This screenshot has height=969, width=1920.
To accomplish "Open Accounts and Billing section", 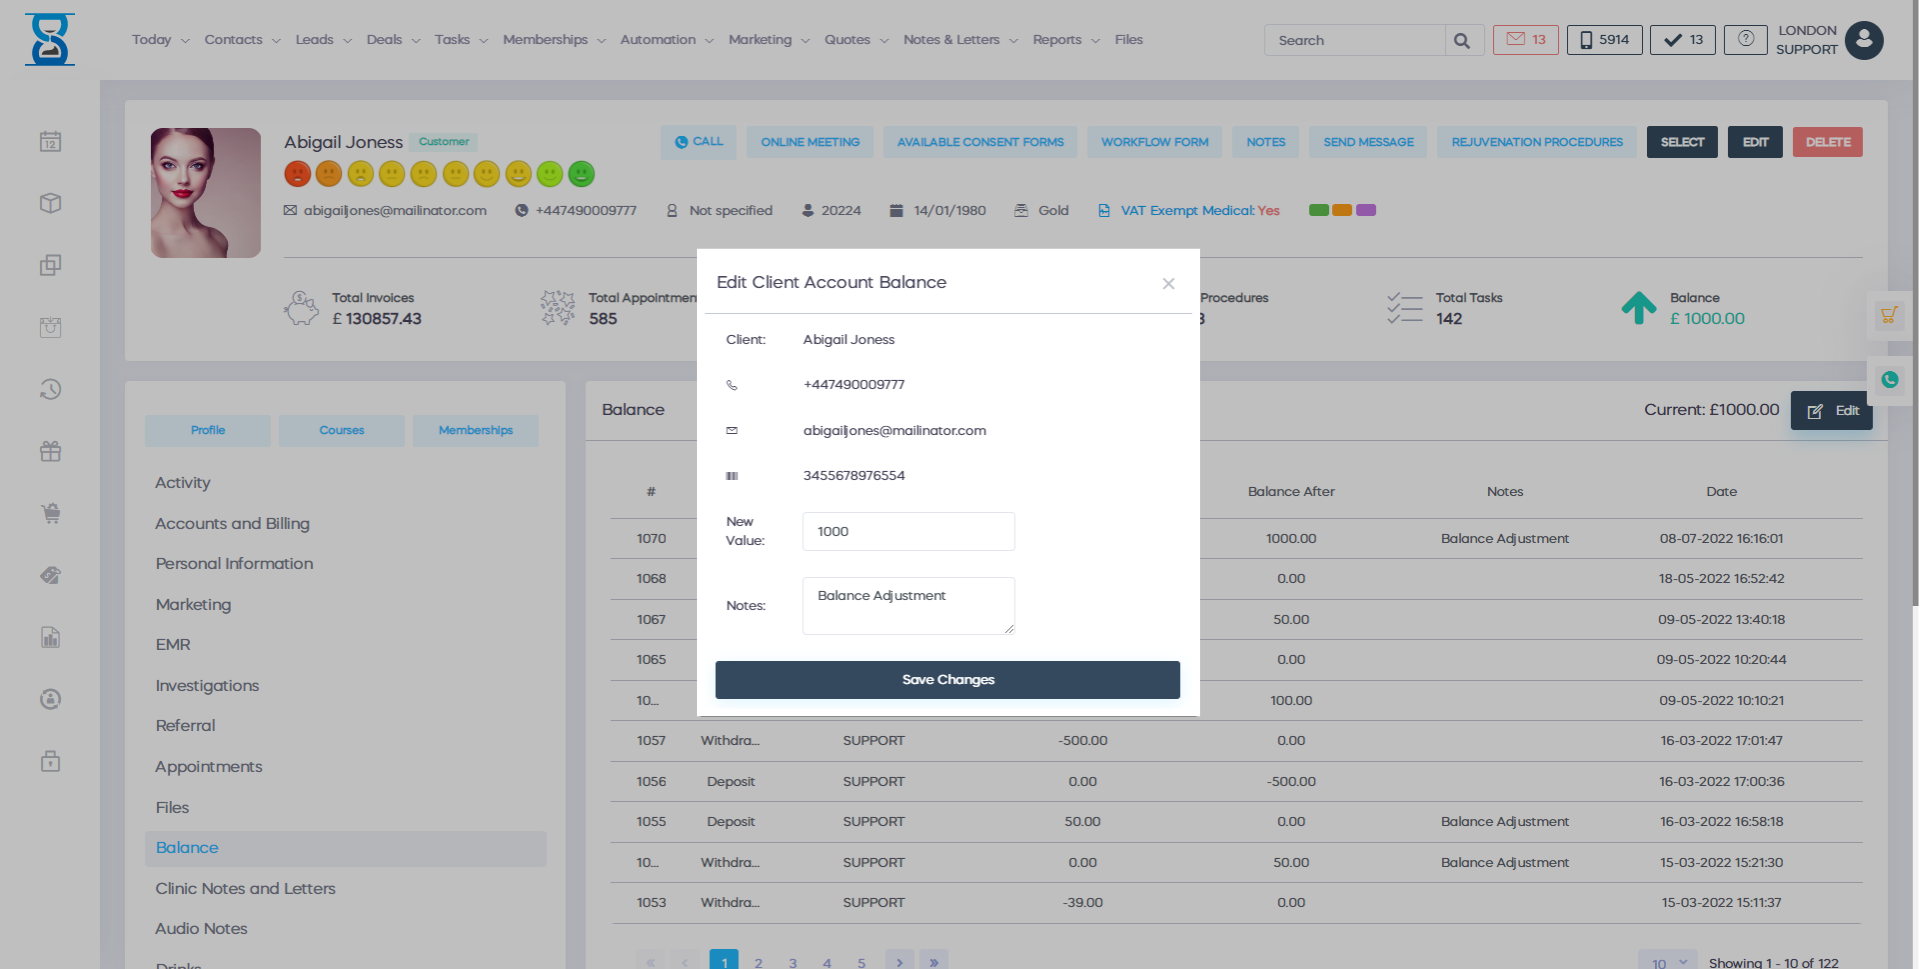I will [232, 524].
